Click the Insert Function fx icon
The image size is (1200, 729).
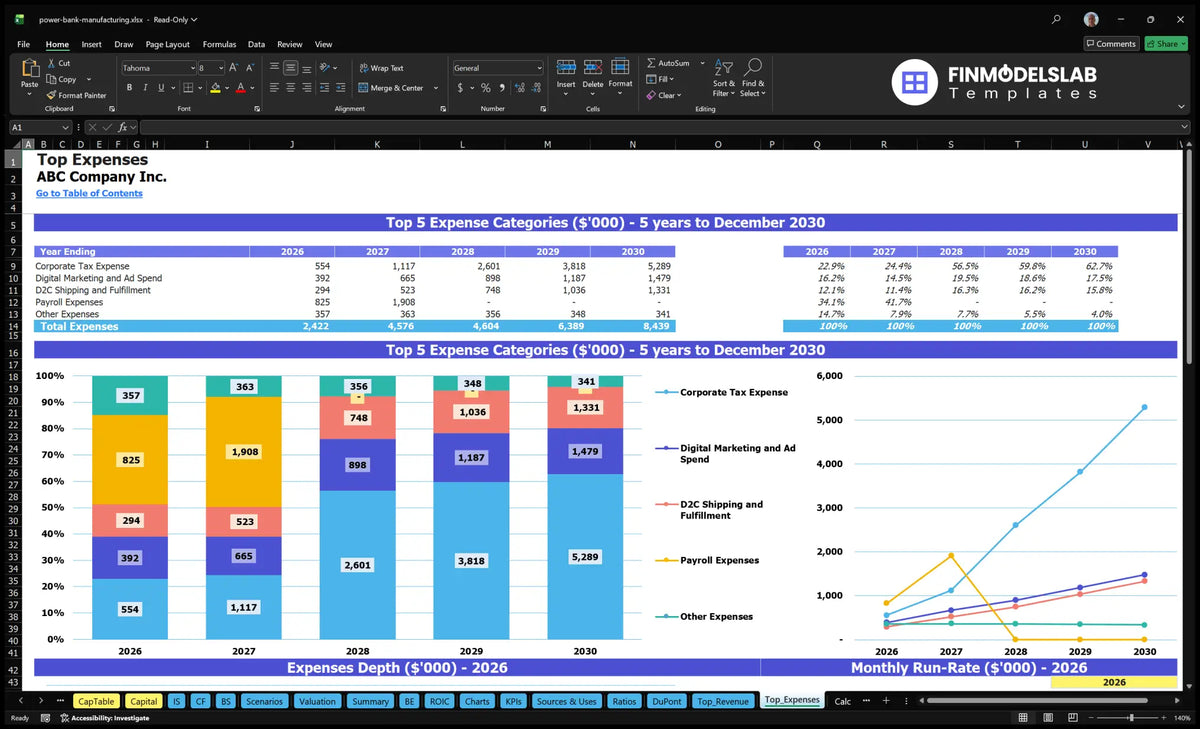click(123, 127)
